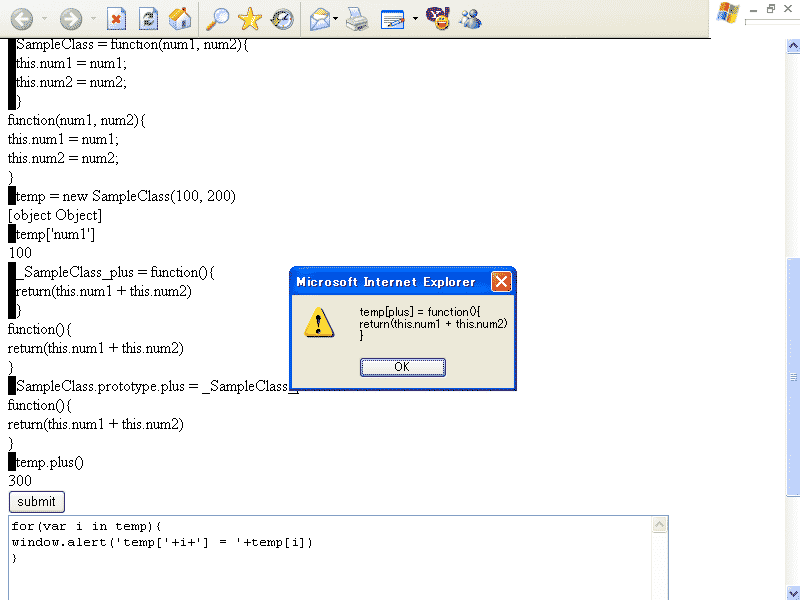Click the result value "300"
The image size is (800, 600).
(20, 481)
